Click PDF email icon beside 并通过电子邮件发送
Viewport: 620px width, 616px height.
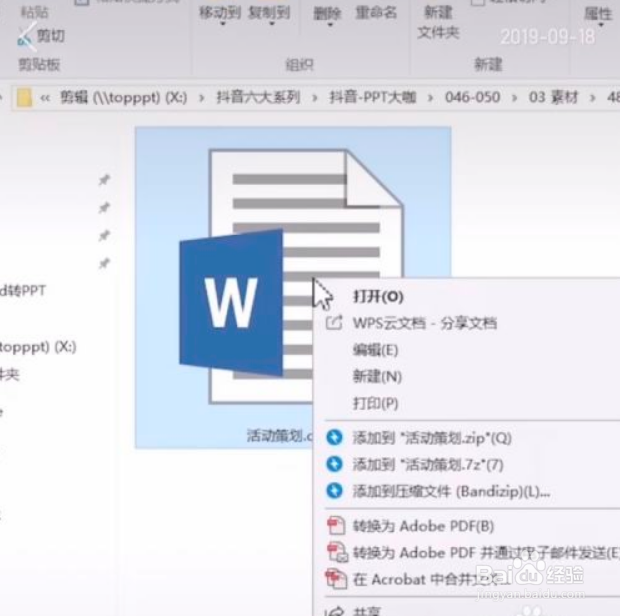tap(337, 552)
